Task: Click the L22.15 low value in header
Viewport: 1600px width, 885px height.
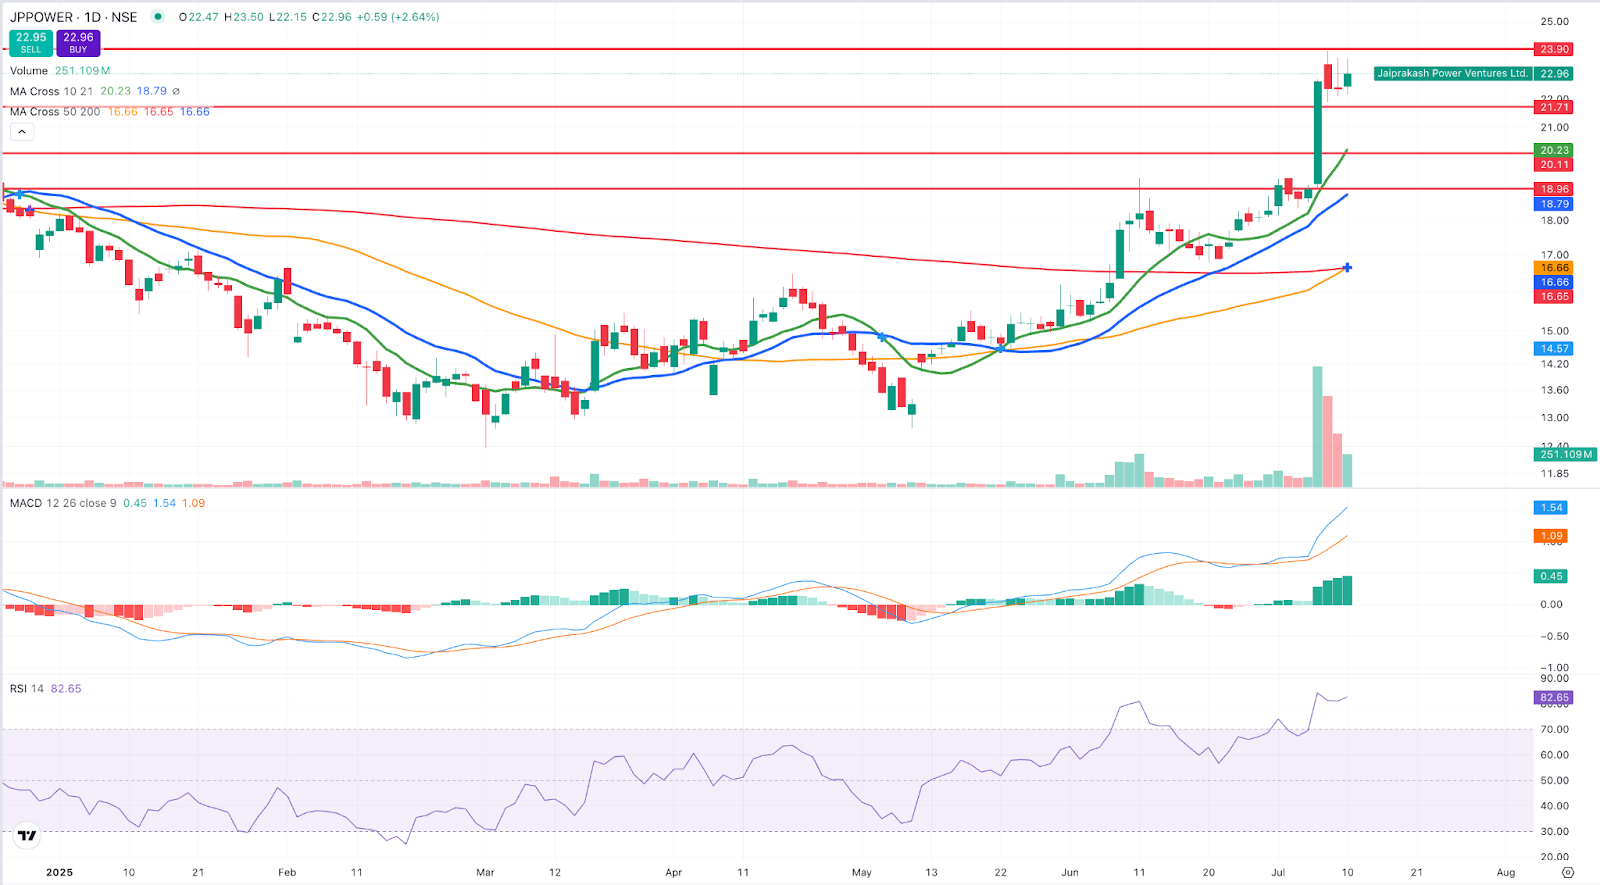Action: [287, 17]
